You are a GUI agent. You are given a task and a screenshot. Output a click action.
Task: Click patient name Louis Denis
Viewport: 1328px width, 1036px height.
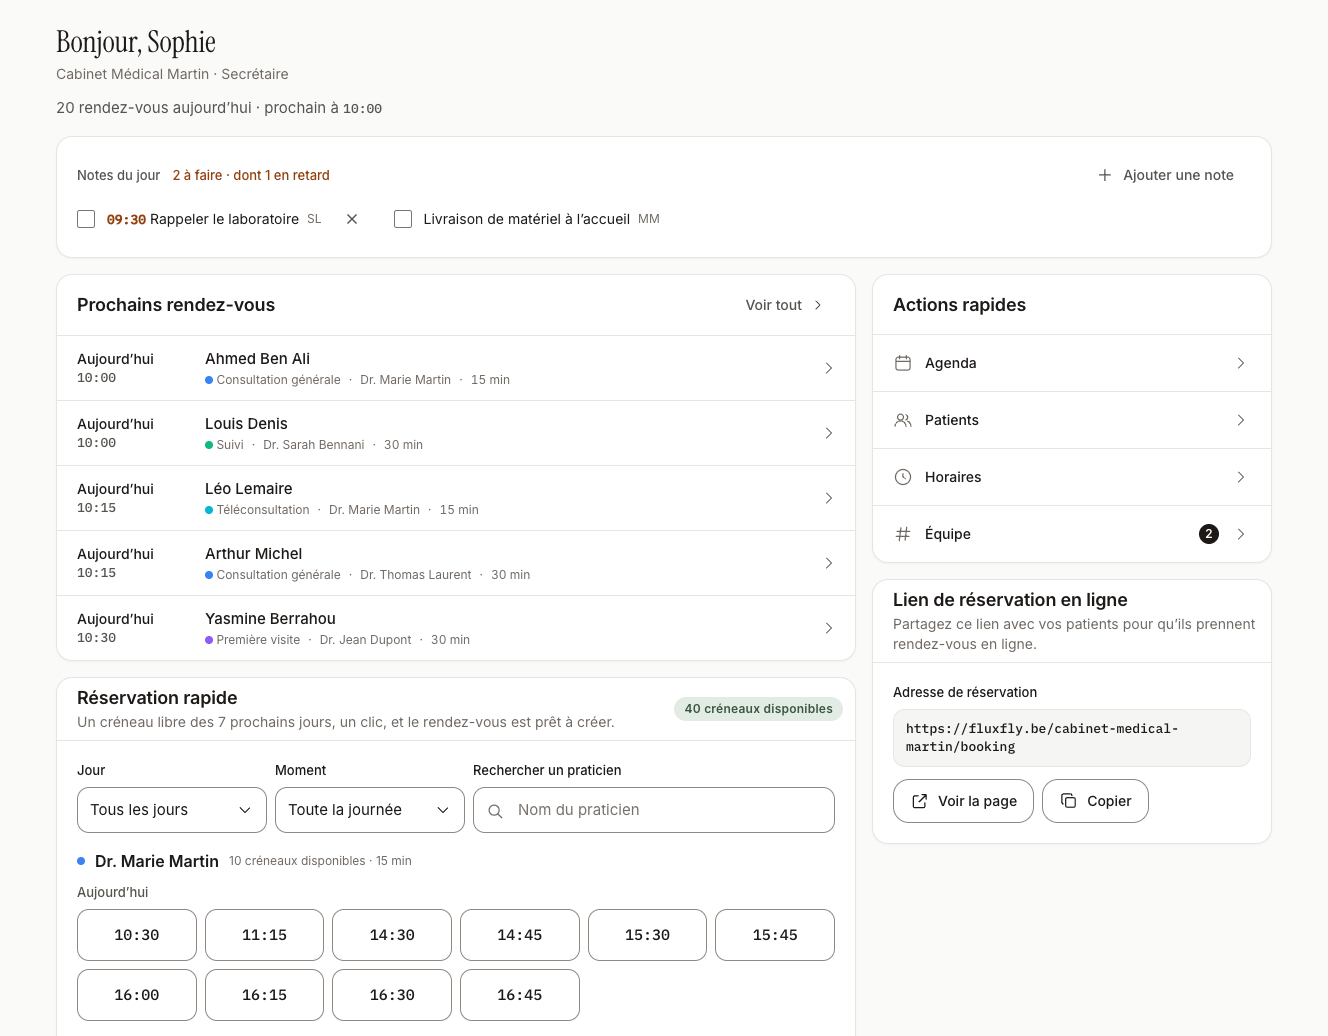point(246,424)
